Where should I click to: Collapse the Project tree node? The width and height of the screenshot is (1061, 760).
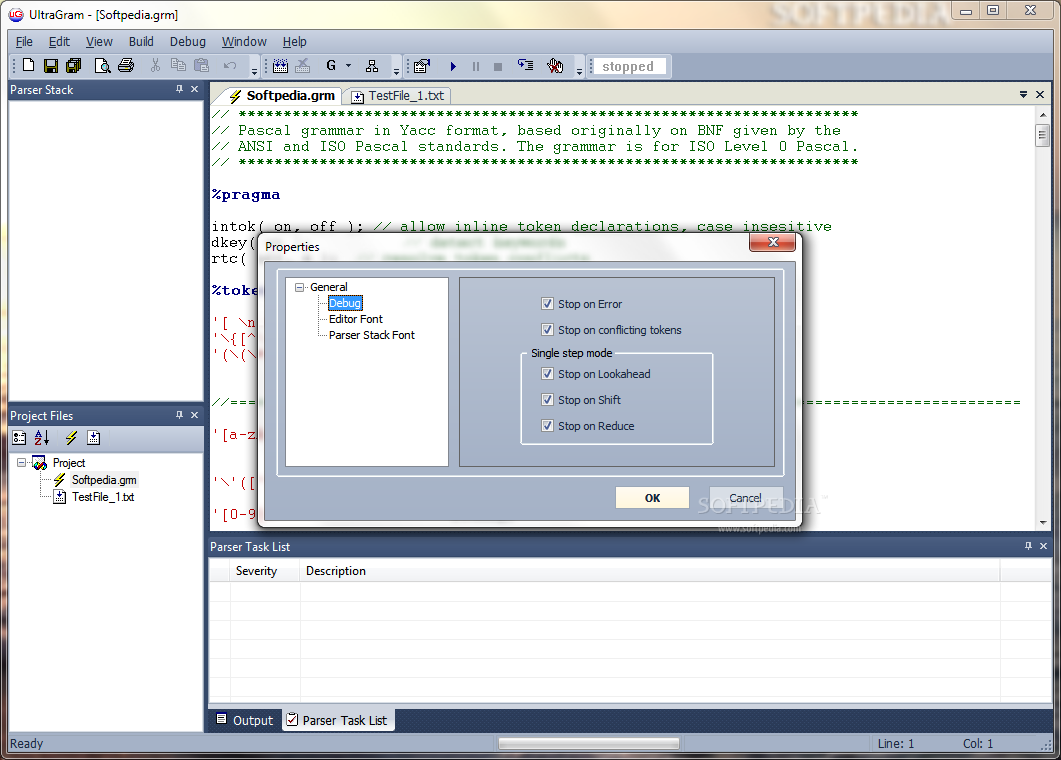[21, 463]
